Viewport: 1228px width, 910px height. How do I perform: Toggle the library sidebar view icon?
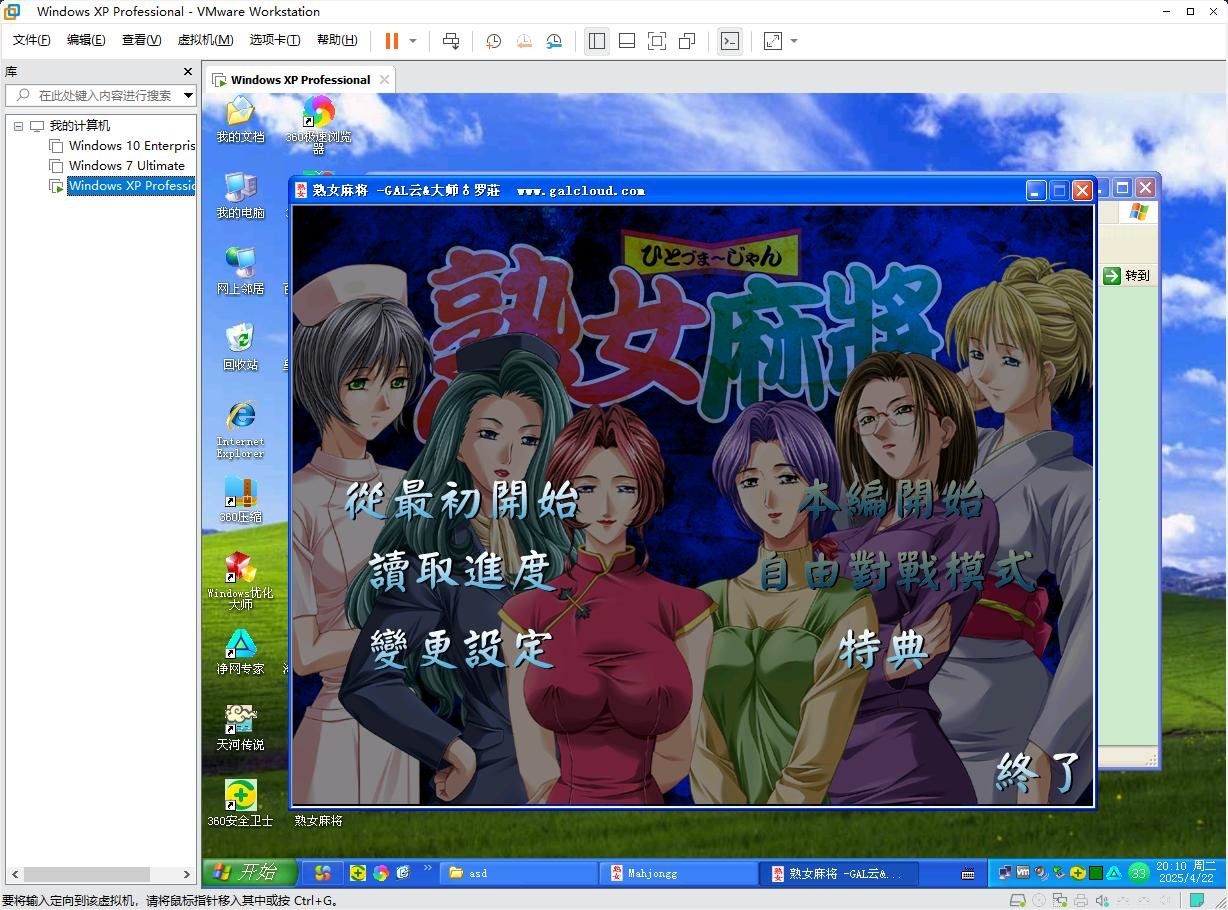597,41
